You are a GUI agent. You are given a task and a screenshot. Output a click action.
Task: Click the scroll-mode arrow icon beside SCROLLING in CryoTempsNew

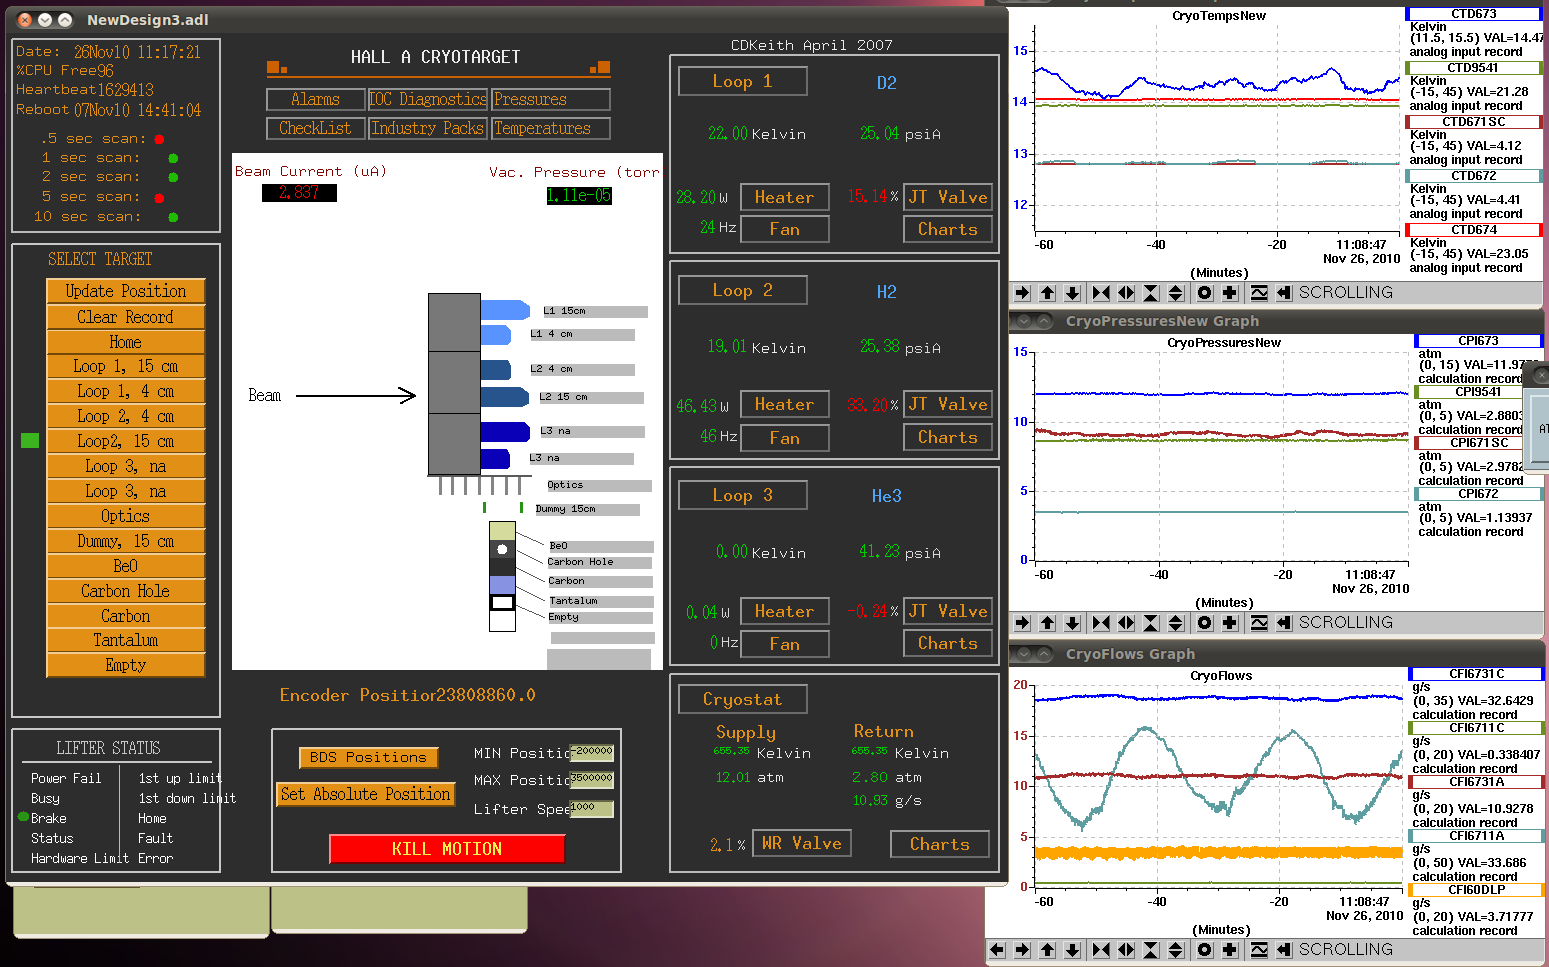(1284, 293)
